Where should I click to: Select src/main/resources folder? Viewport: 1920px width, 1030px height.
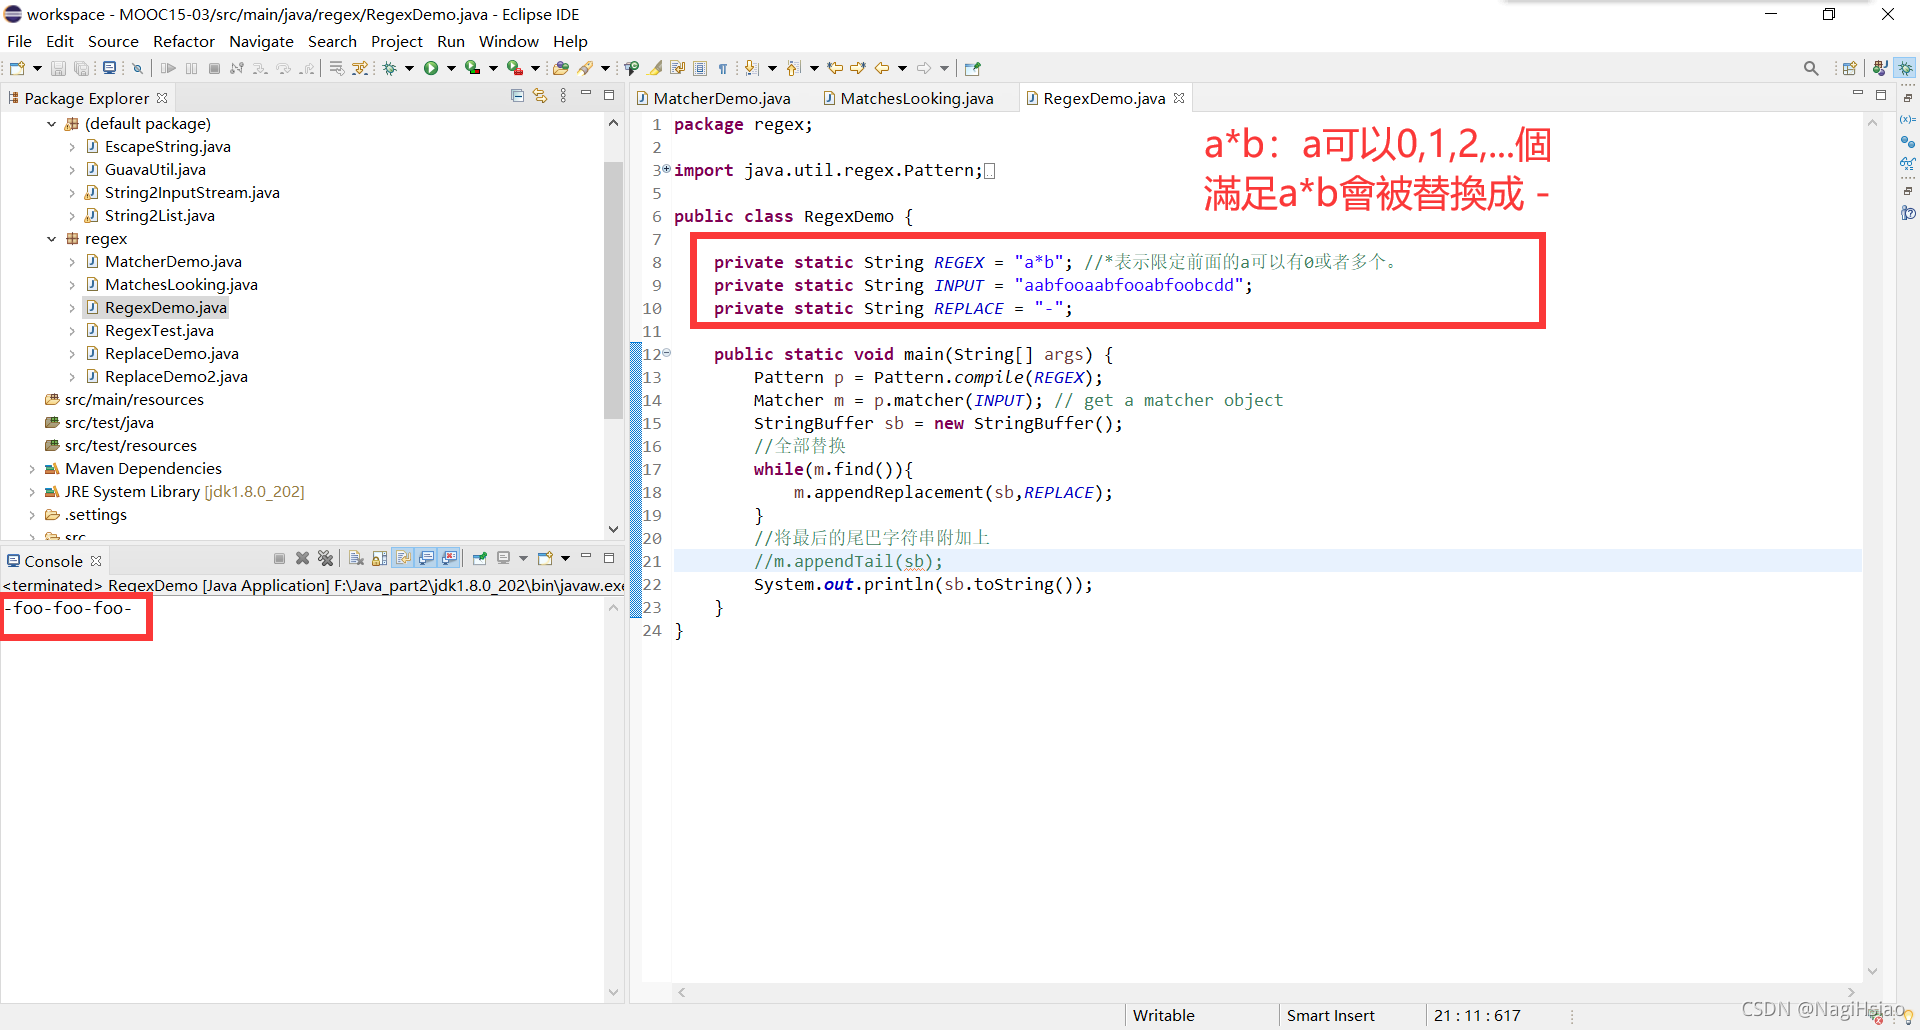134,400
